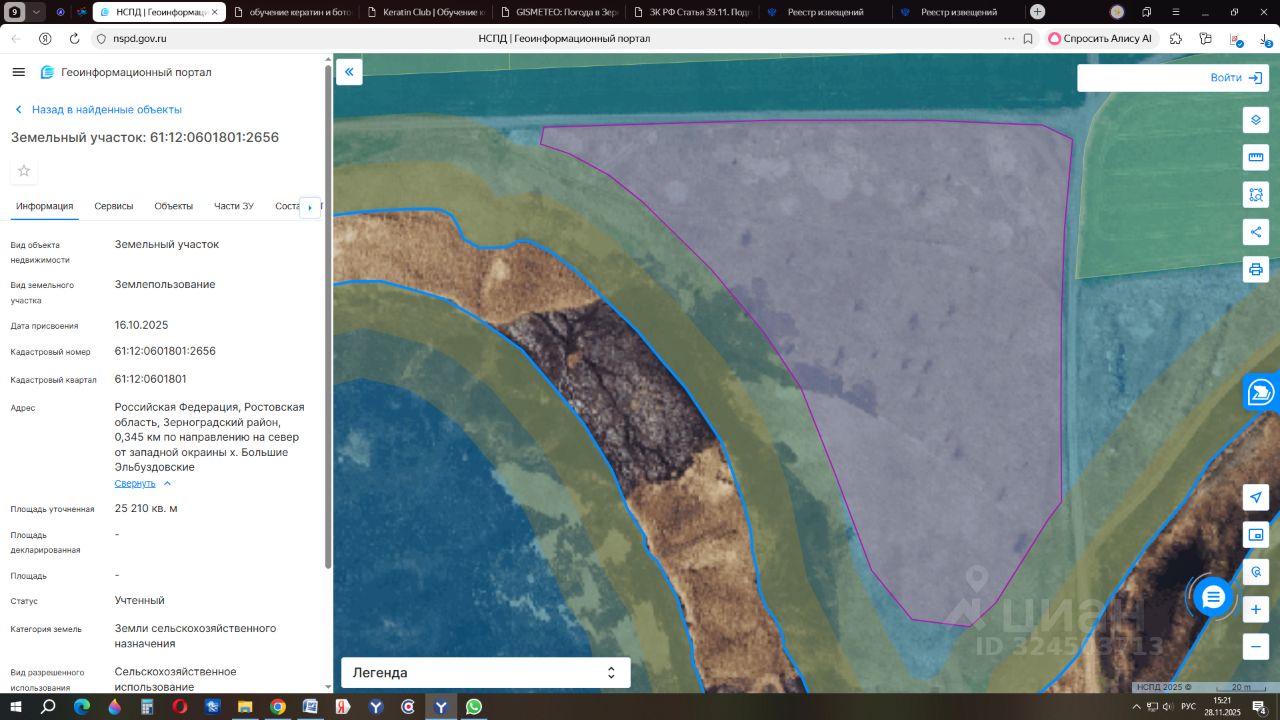Open the map layers tool
Viewport: 1280px width, 720px height.
1256,120
